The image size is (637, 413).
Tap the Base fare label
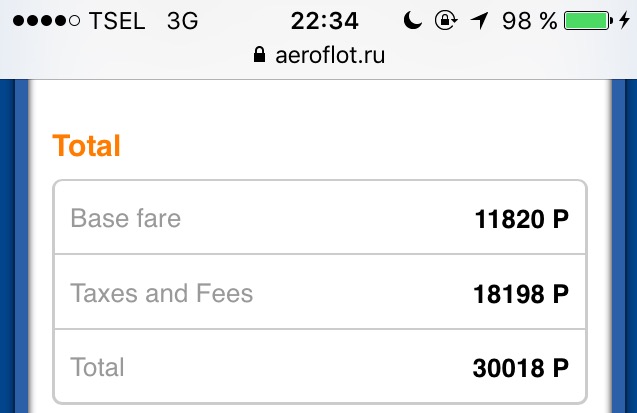[x=125, y=218]
